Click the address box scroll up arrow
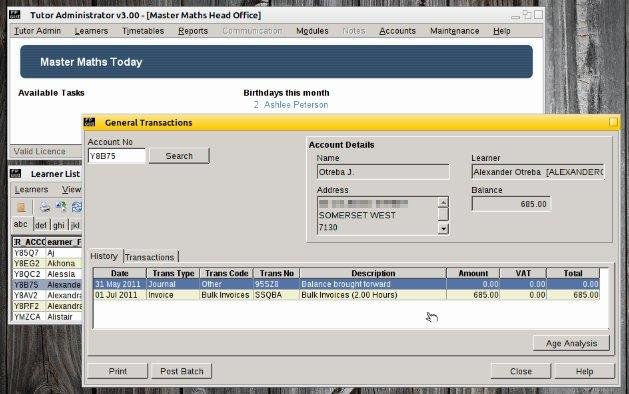Screen dimensions: 629x394 coord(443,202)
